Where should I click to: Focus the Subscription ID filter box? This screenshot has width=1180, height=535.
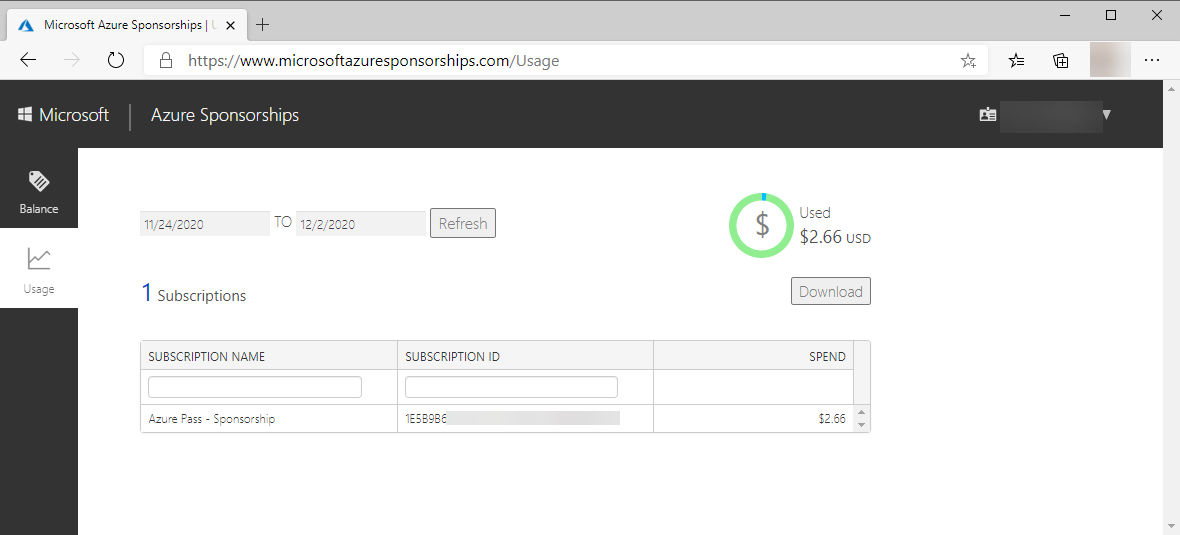pyautogui.click(x=511, y=387)
